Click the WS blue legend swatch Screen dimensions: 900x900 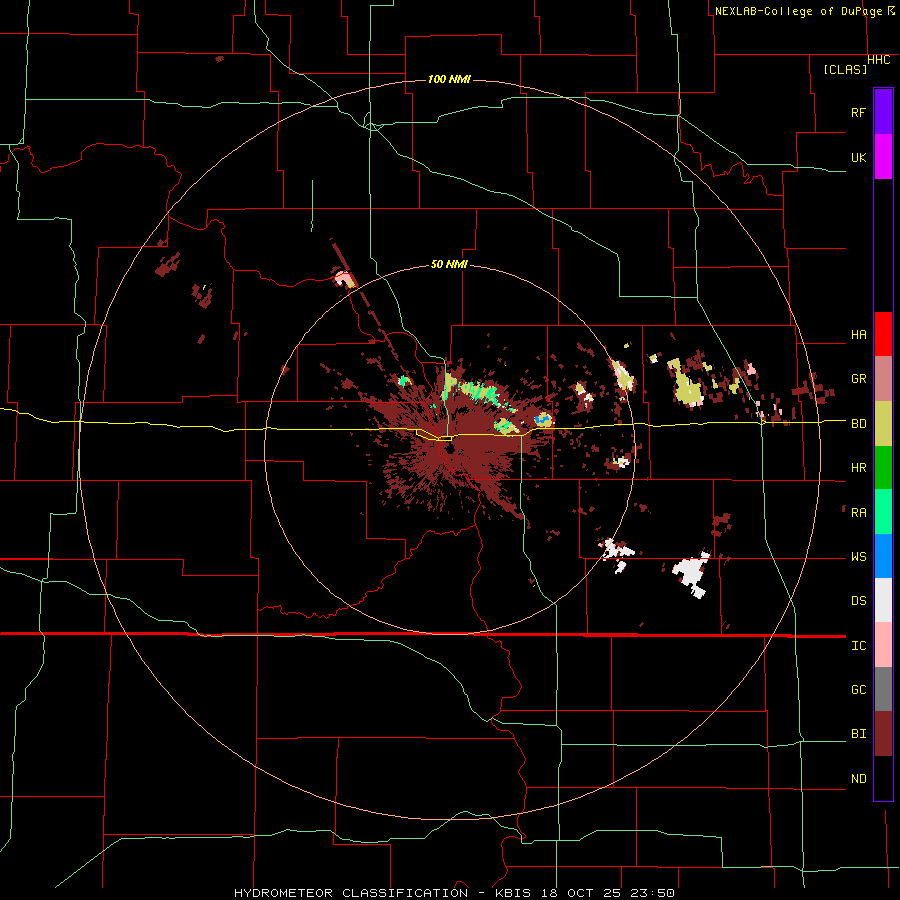click(x=883, y=556)
